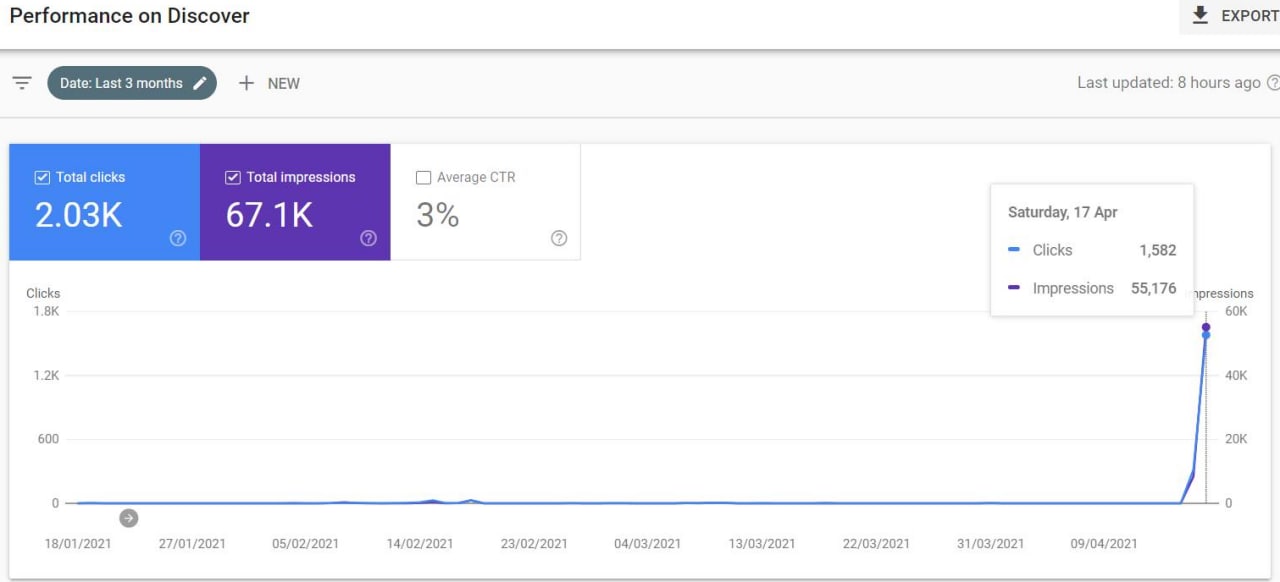Open the Date: Last 3 months filter chip

coord(132,83)
